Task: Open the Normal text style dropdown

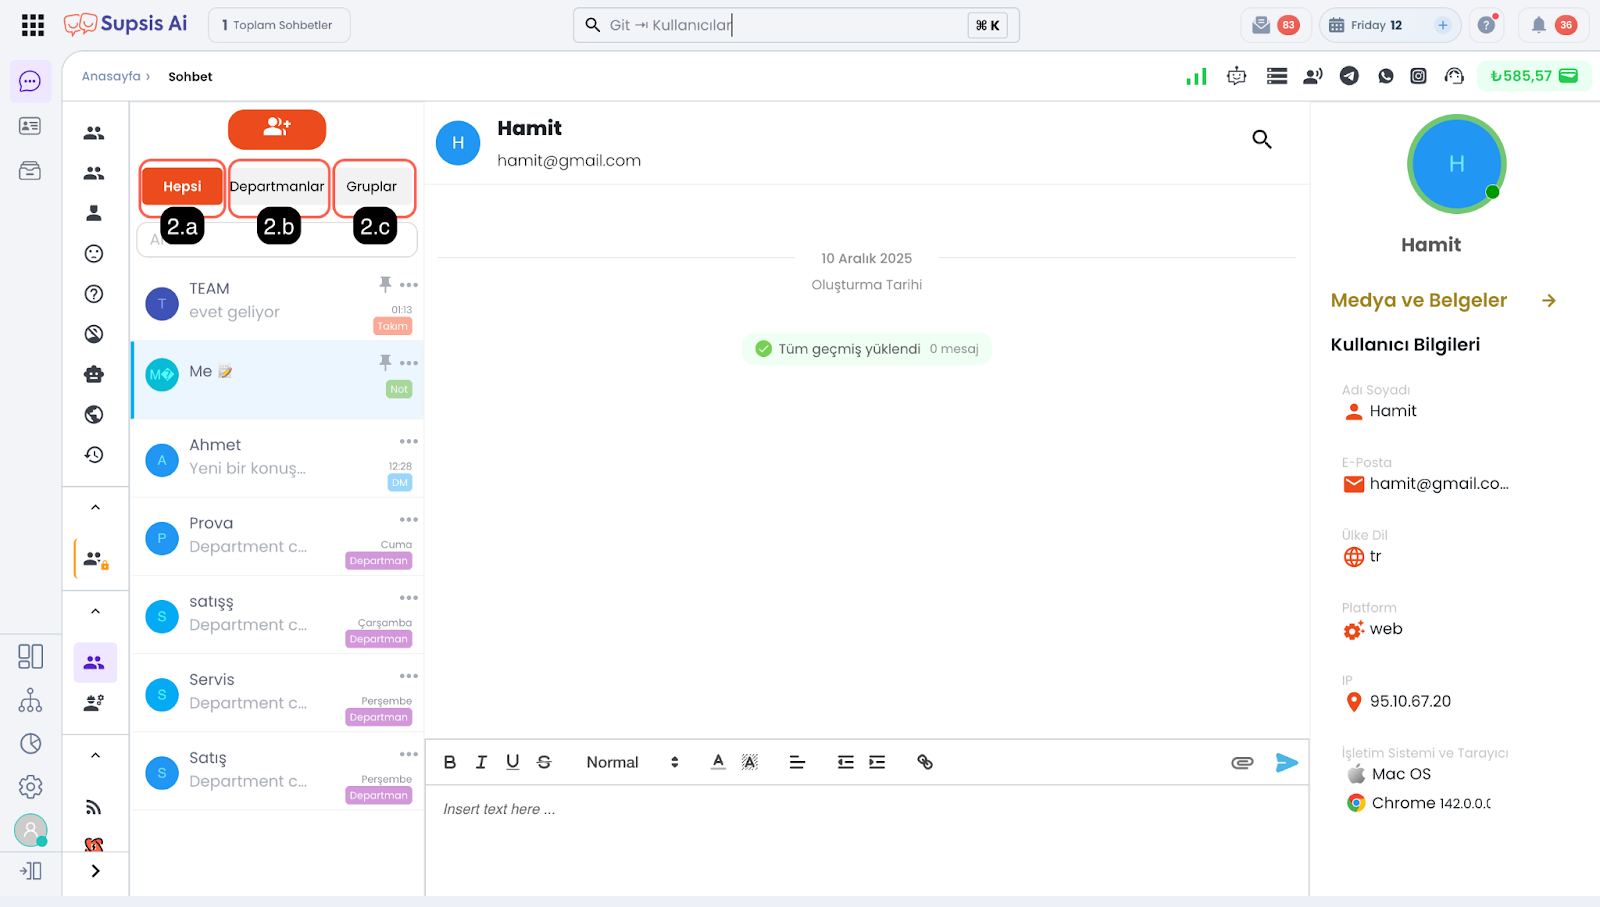Action: point(632,762)
